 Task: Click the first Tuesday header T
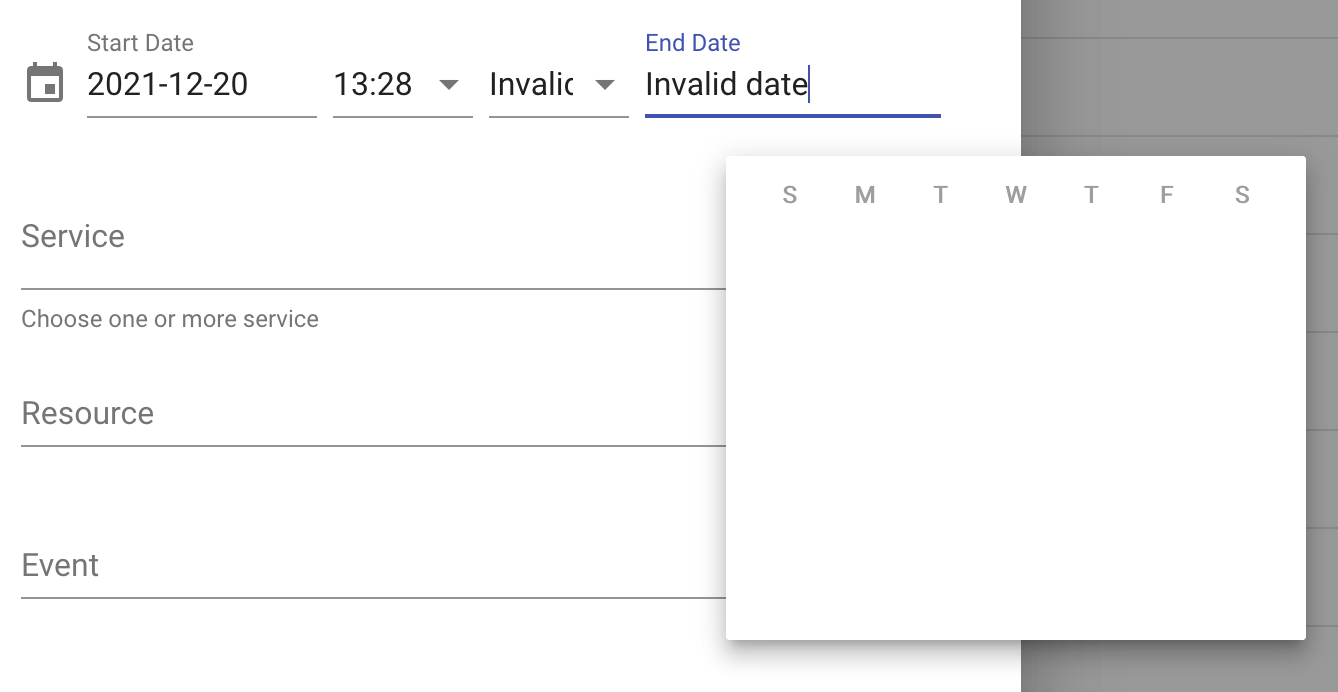point(940,195)
